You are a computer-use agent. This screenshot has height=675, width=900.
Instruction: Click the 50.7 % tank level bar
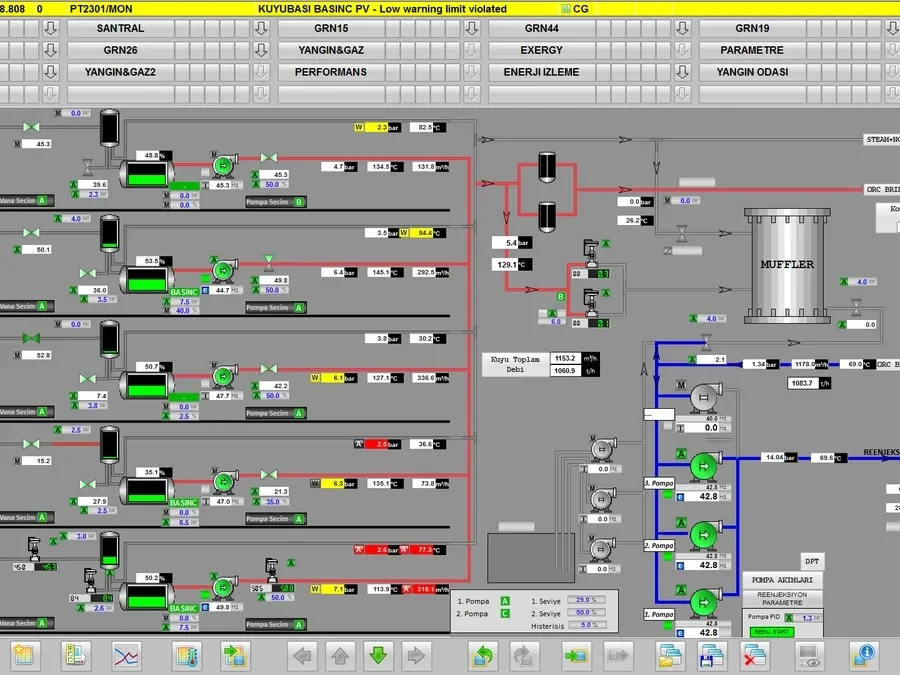pyautogui.click(x=146, y=385)
